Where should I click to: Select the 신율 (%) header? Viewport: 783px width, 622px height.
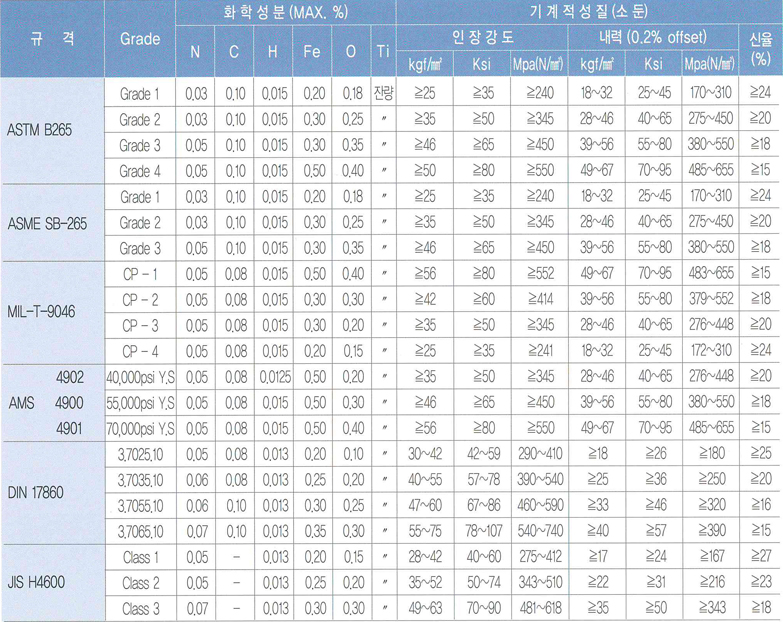click(x=761, y=49)
